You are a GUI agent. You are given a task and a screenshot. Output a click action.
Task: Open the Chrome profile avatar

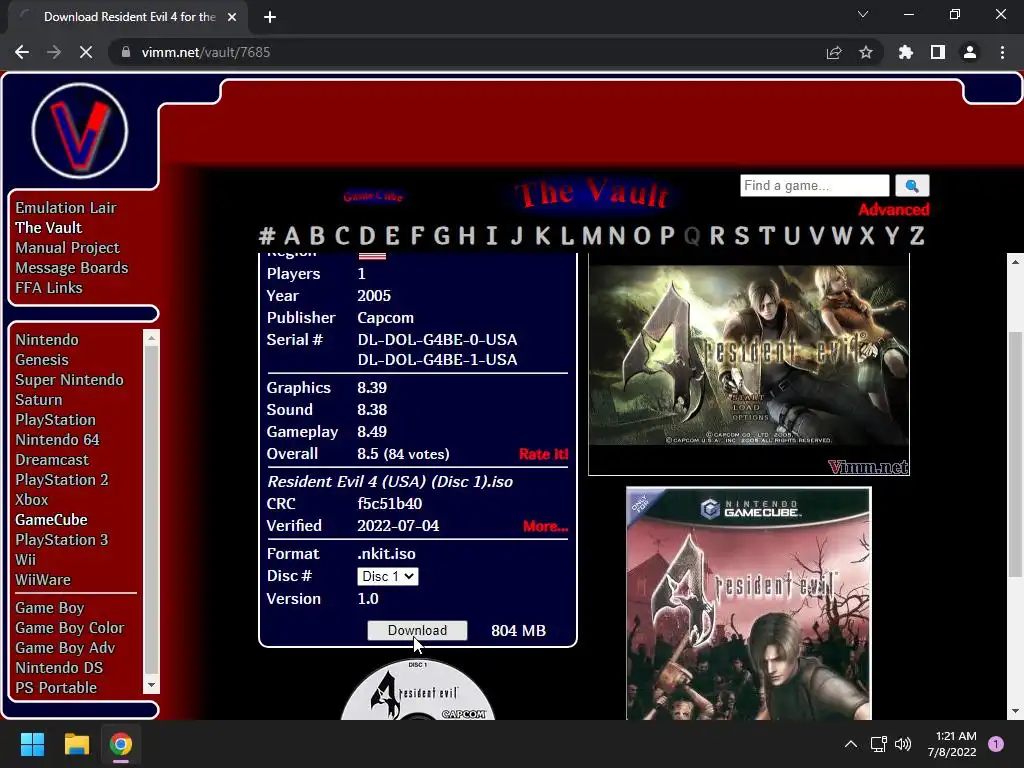tap(969, 52)
